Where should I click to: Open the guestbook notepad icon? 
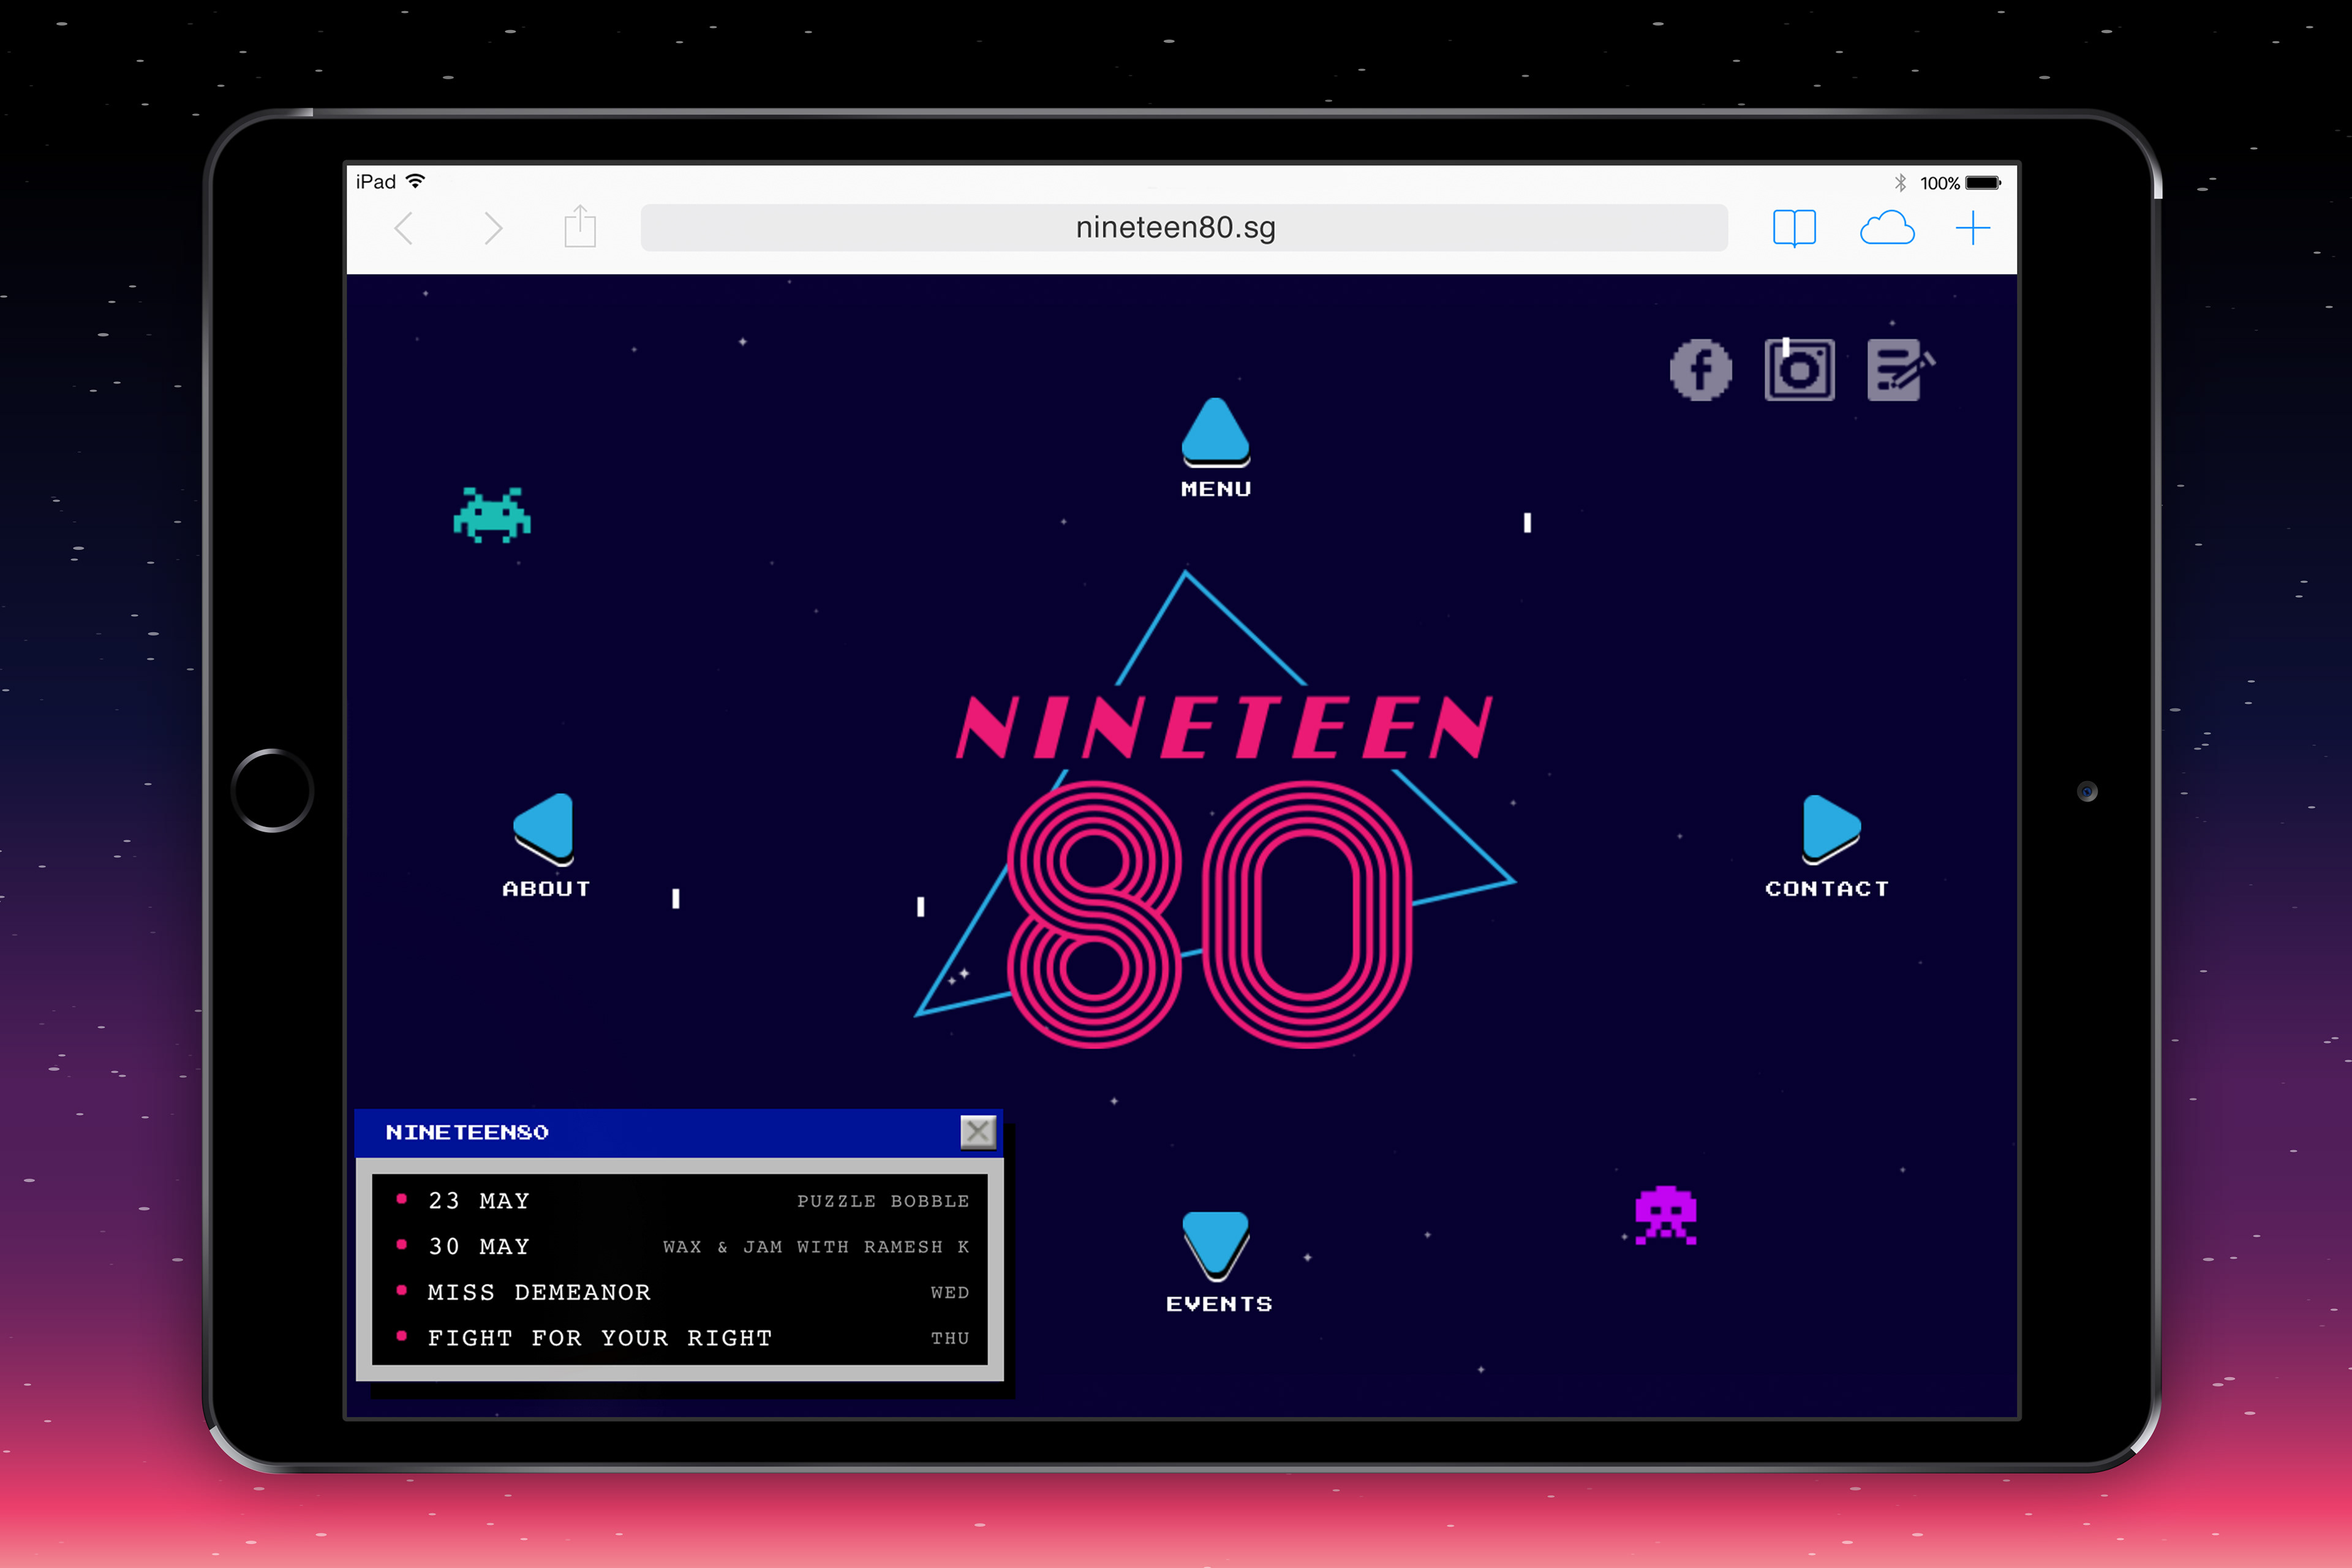coord(1901,370)
